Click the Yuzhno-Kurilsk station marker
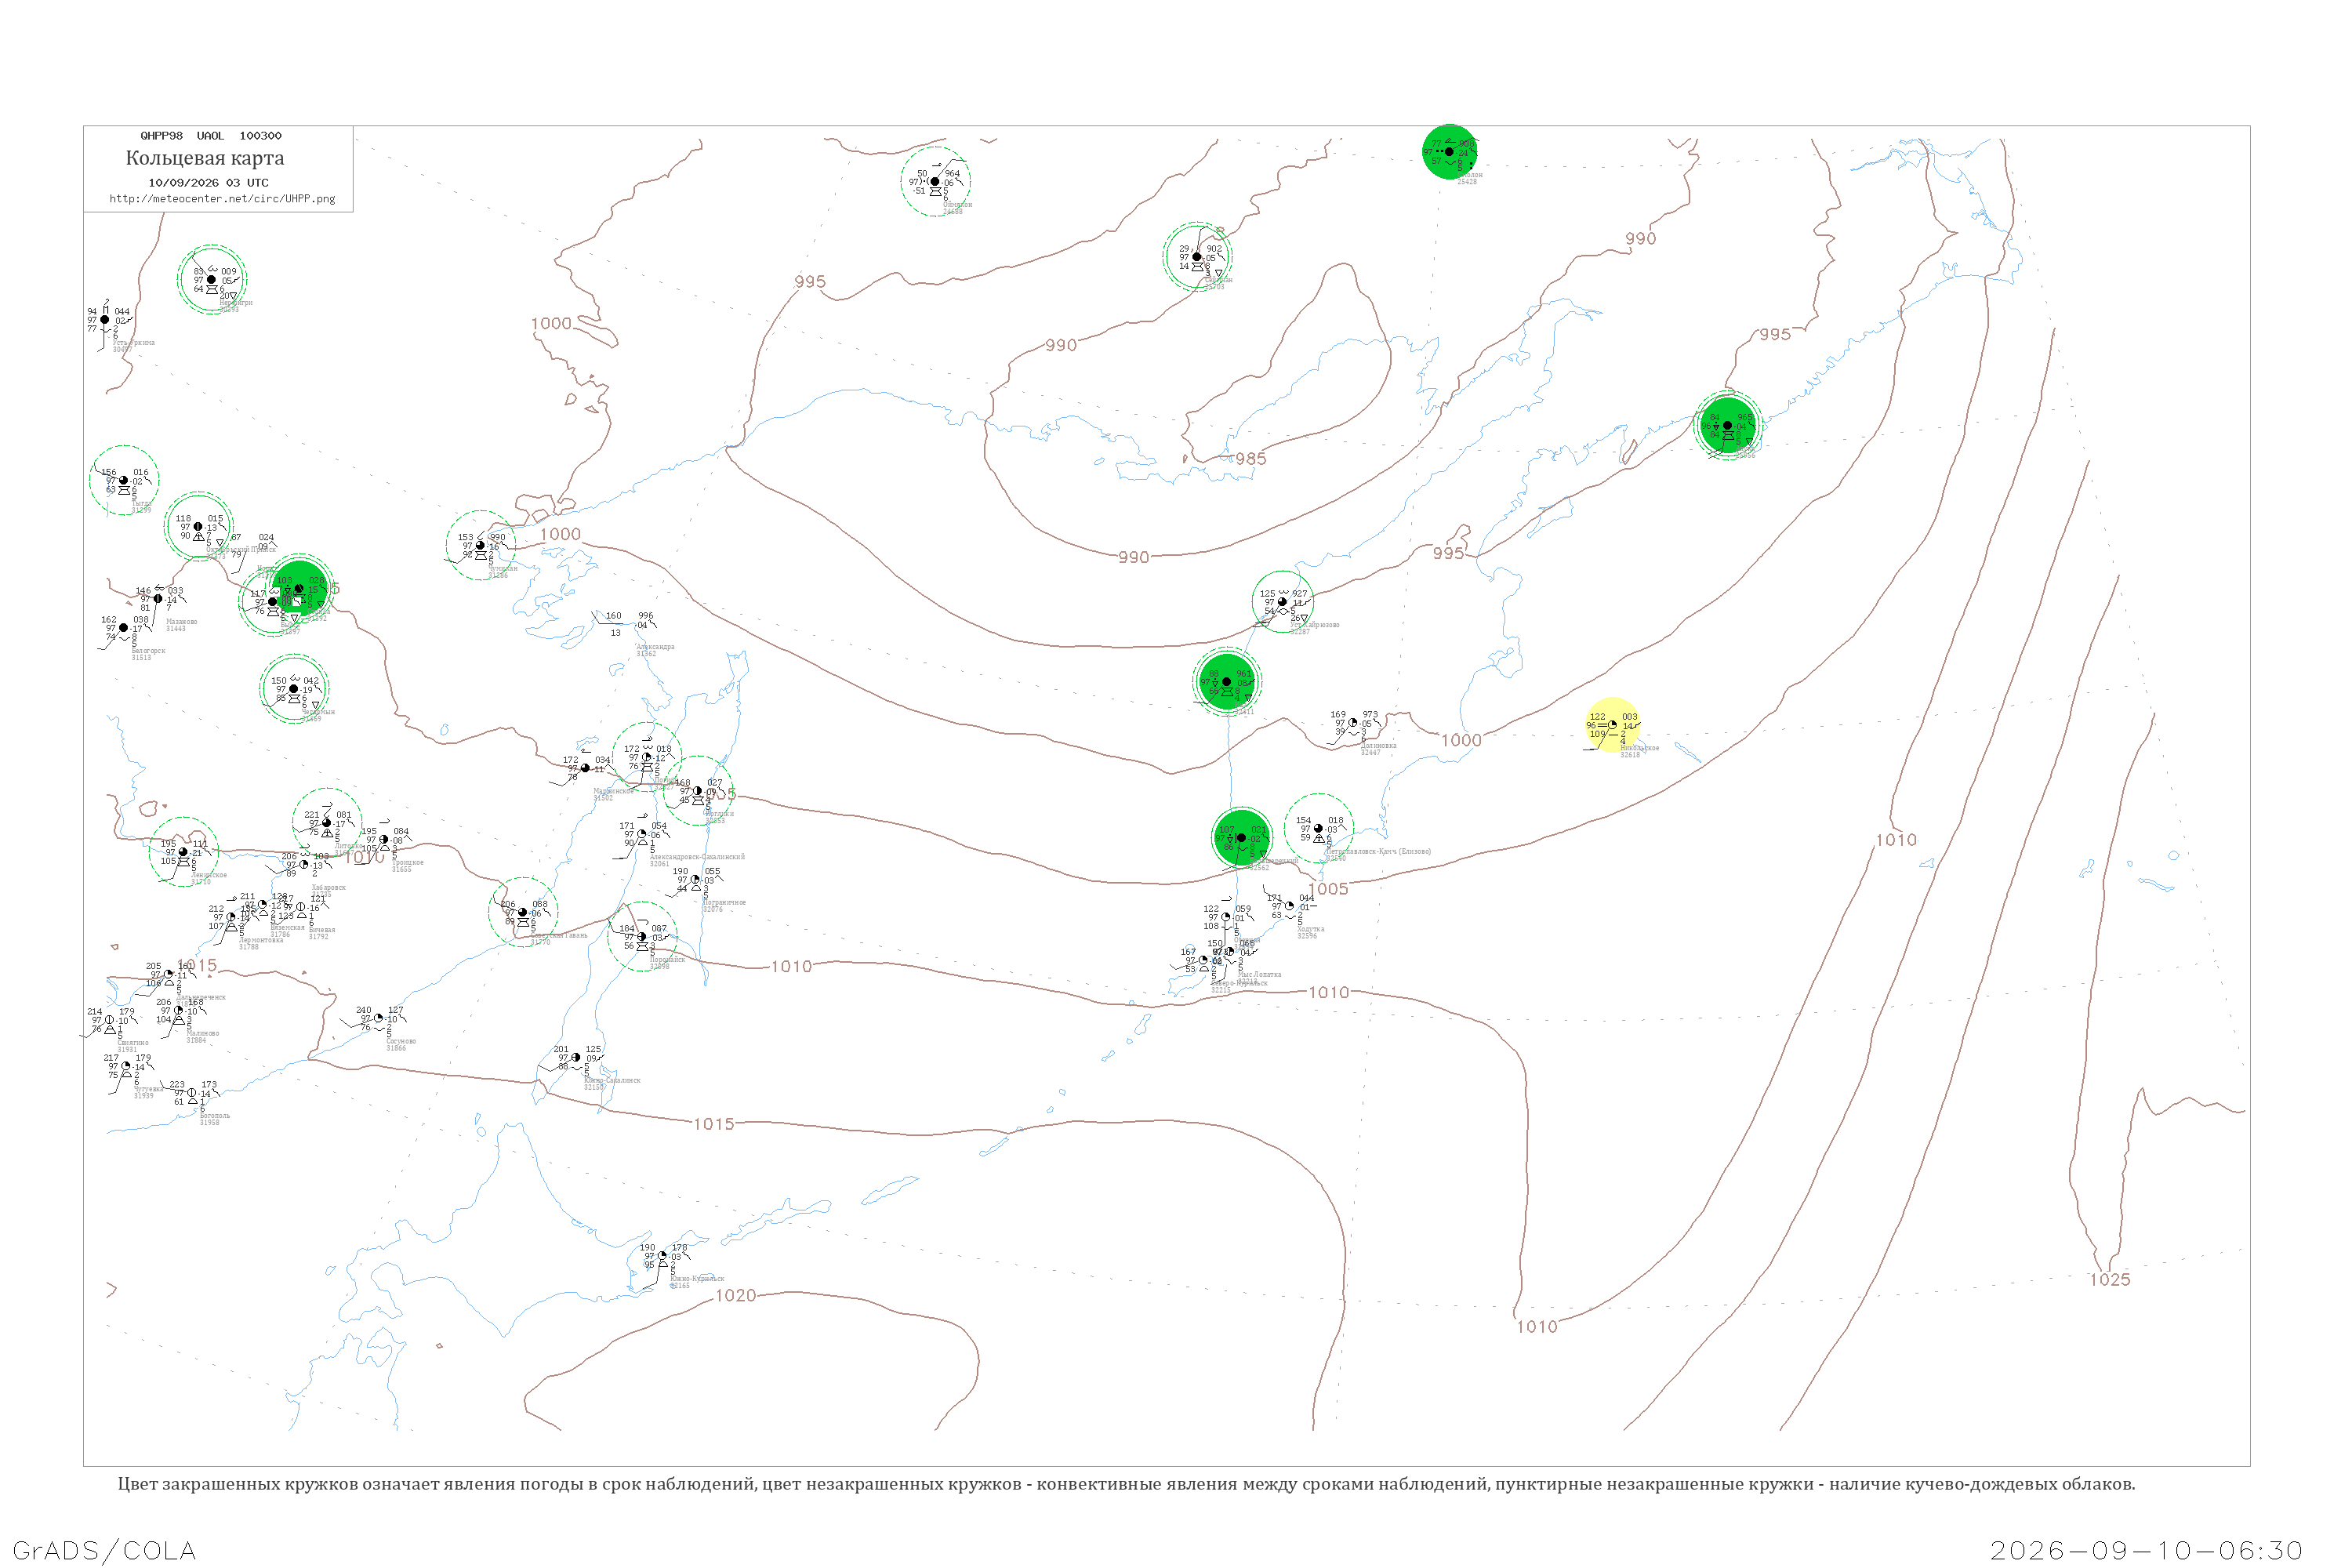2352x1568 pixels. 662,1256
